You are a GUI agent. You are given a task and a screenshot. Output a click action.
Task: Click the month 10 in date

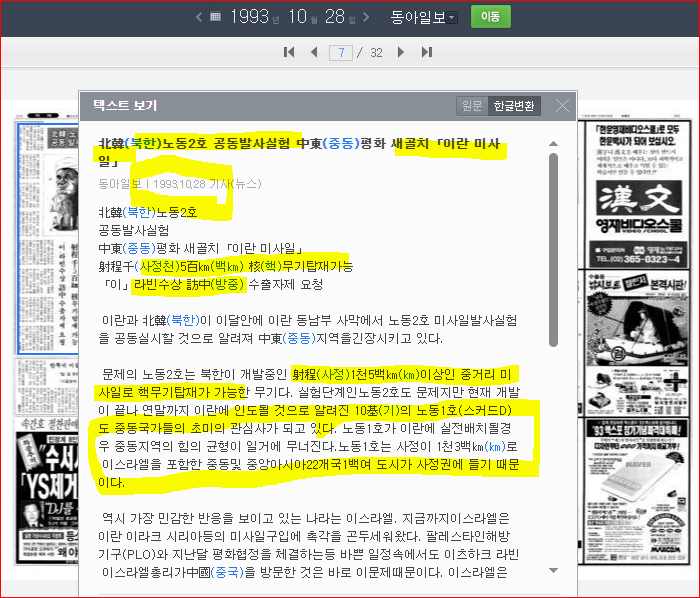[x=297, y=17]
